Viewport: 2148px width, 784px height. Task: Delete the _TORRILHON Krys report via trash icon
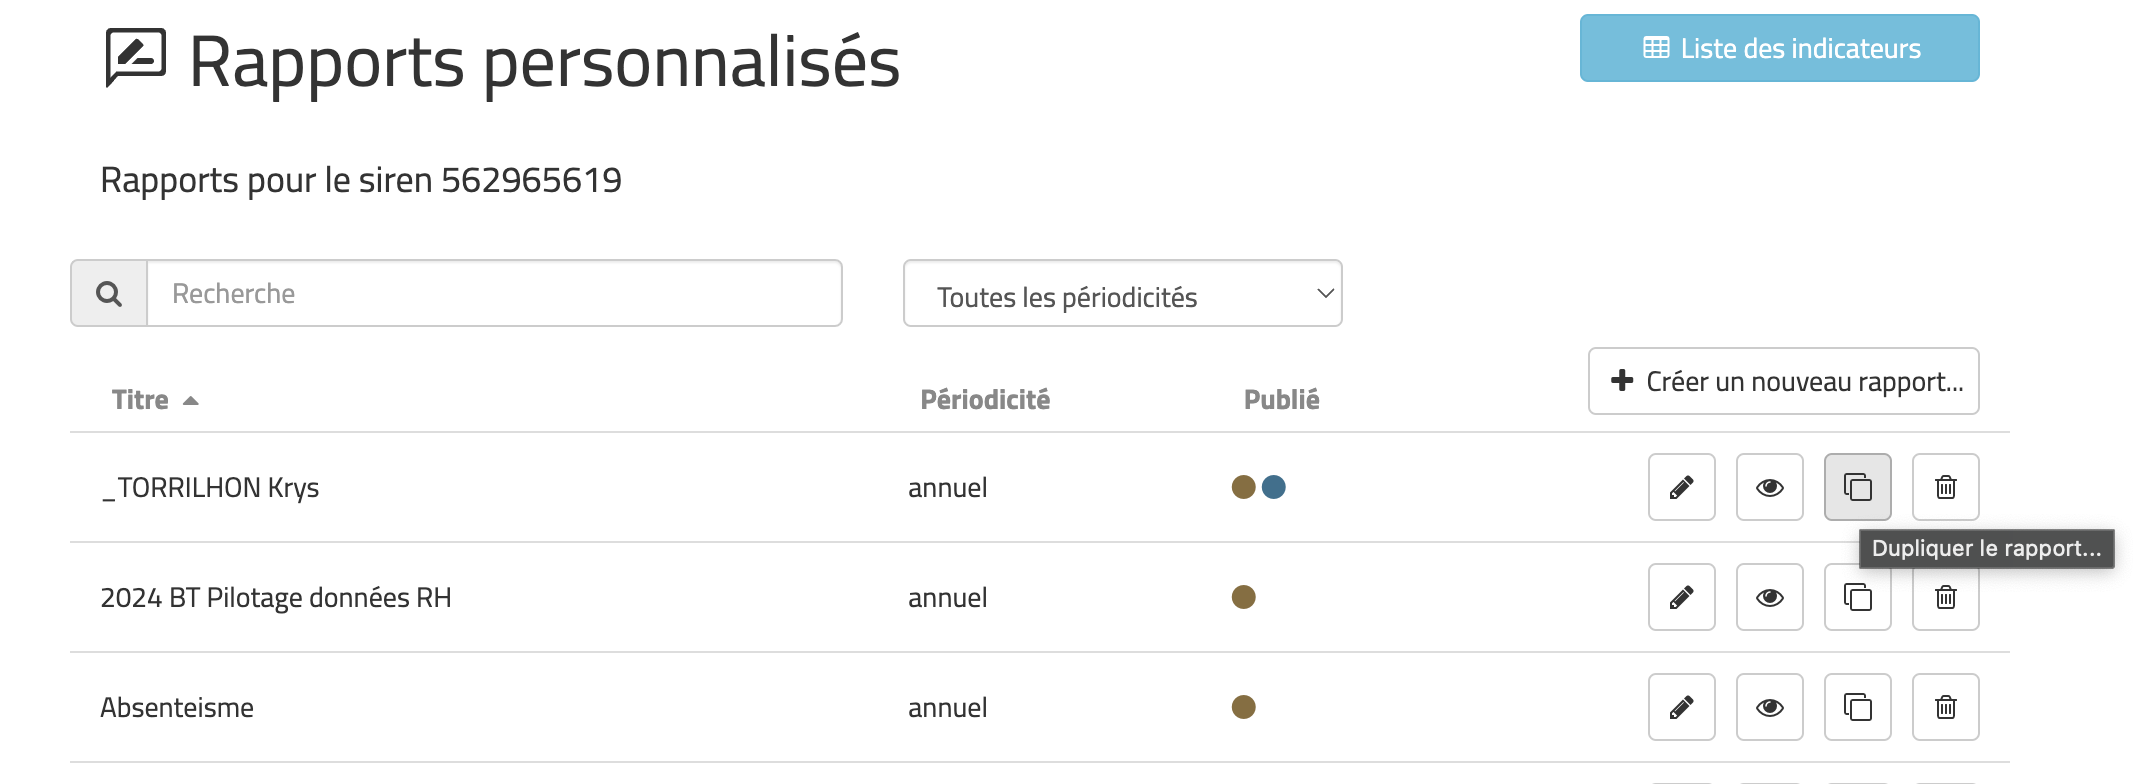[x=1945, y=487]
